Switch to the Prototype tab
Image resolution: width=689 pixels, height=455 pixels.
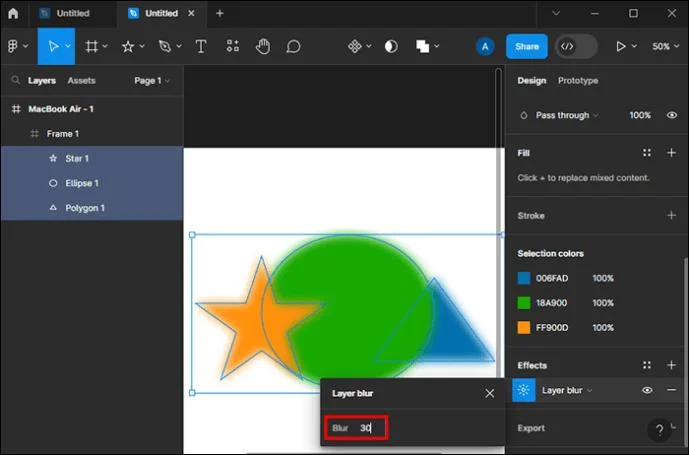pyautogui.click(x=578, y=80)
